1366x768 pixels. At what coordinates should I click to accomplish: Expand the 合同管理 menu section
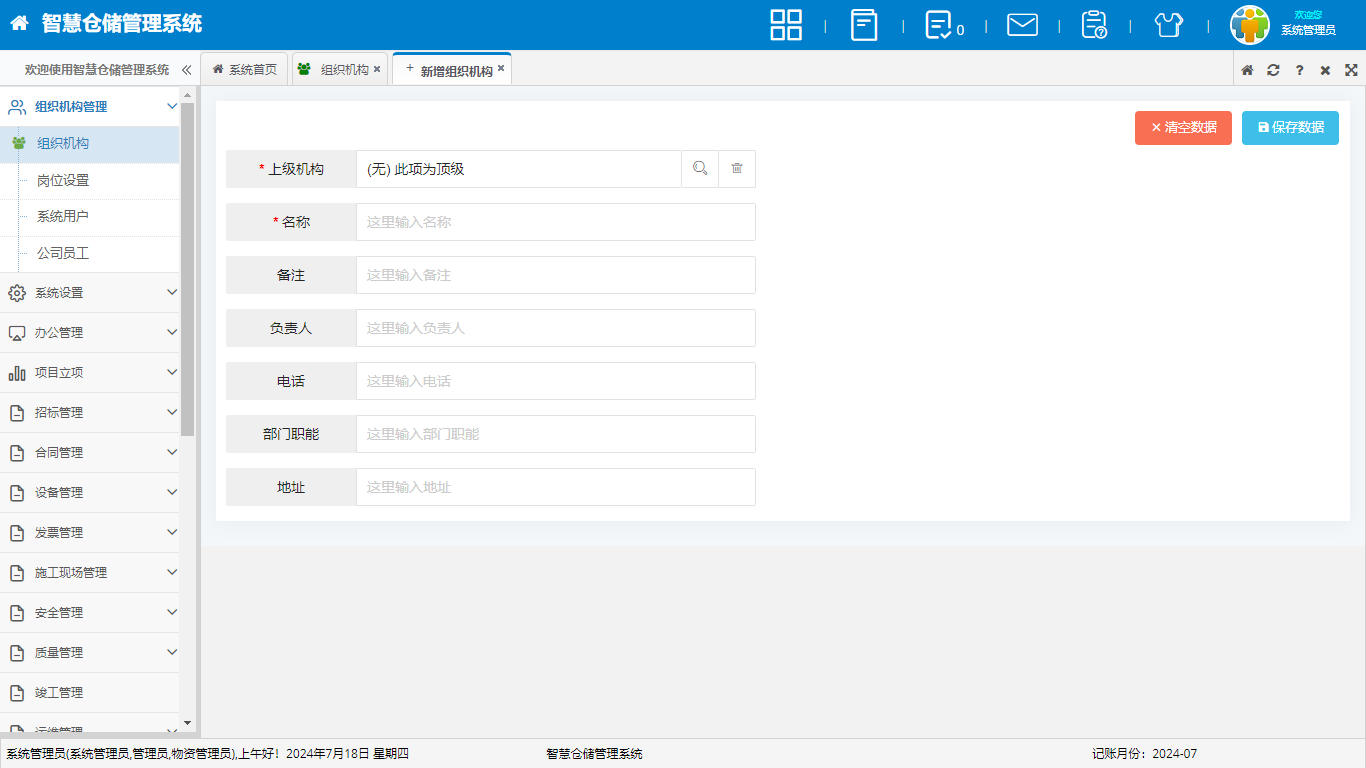(x=90, y=453)
